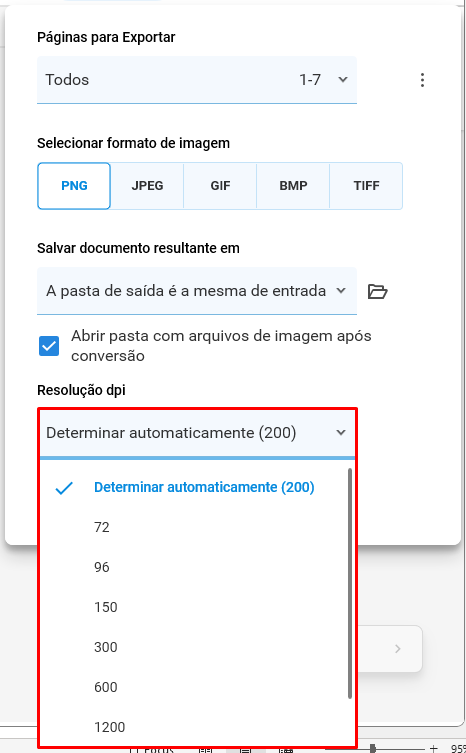466x753 pixels.
Task: Click the zoom in plus icon
Action: 433,748
